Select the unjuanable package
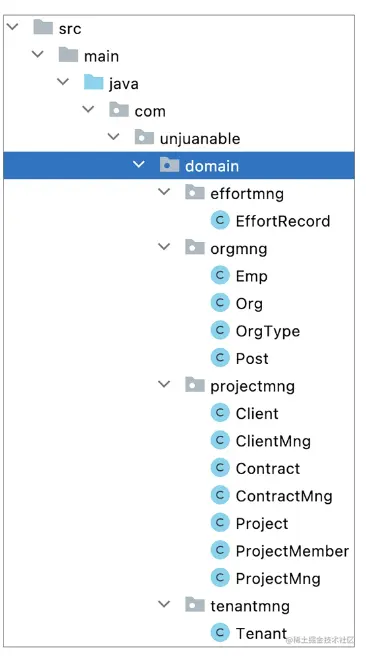 tap(200, 138)
